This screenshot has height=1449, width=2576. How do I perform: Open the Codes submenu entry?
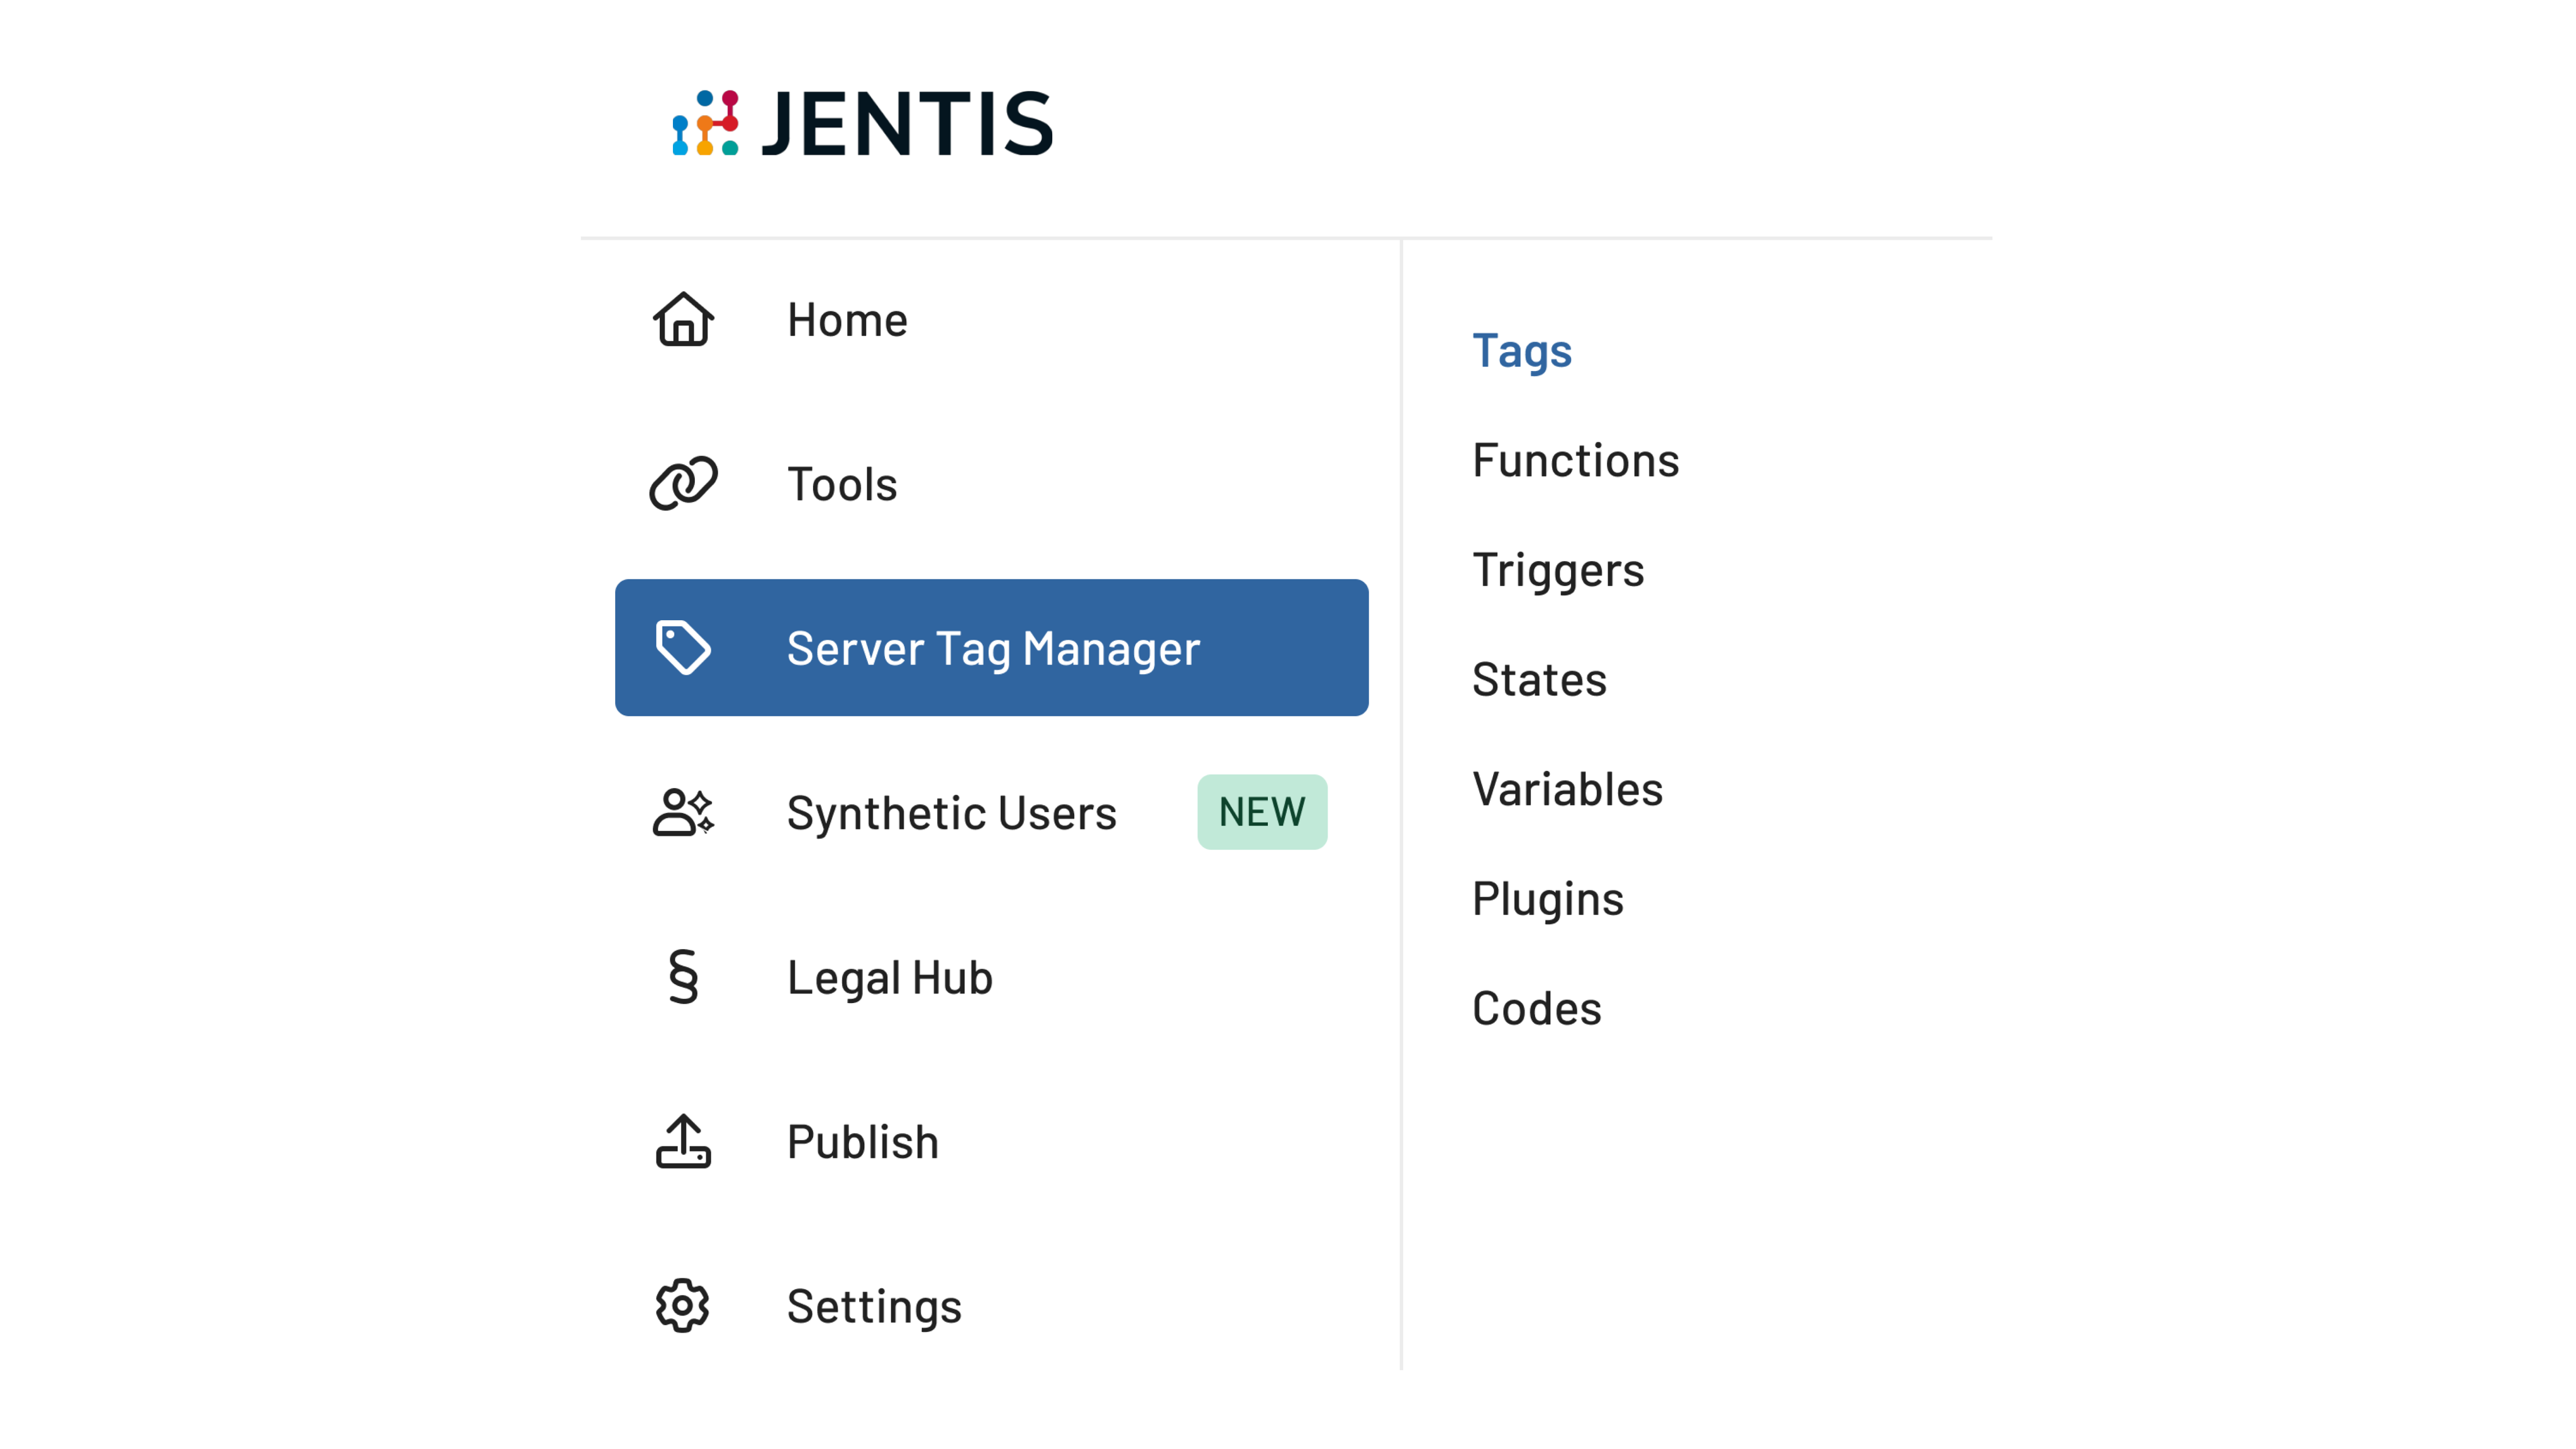tap(1536, 1008)
